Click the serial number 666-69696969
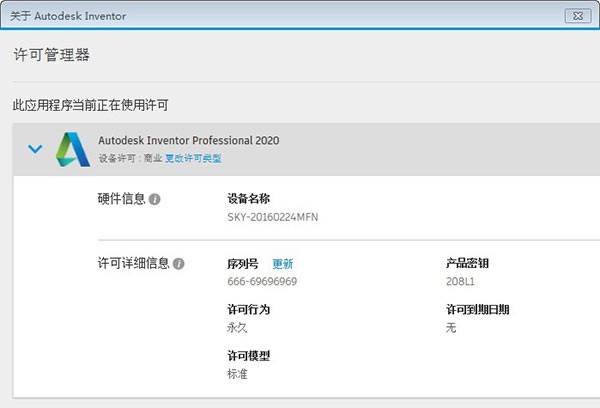Viewport: 600px width, 408px height. (262, 281)
